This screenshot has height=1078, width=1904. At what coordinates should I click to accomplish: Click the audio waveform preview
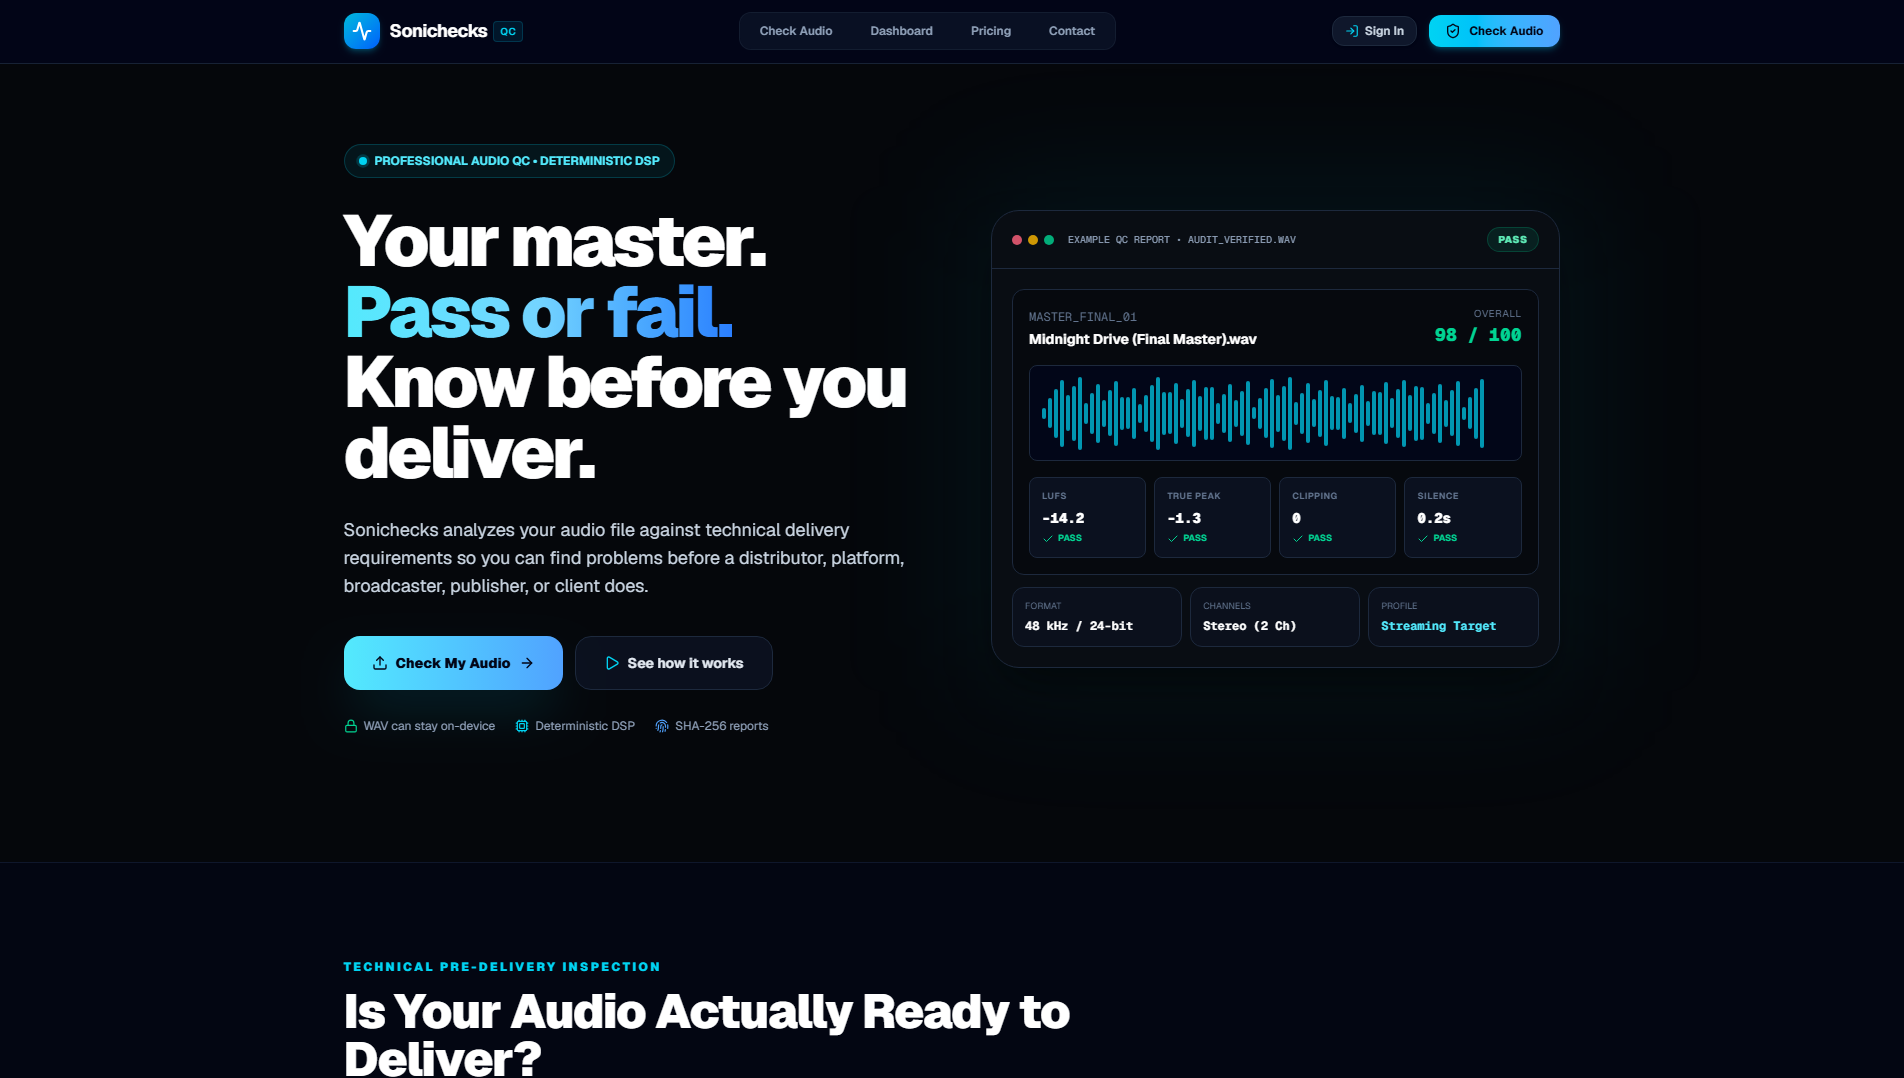tap(1275, 413)
